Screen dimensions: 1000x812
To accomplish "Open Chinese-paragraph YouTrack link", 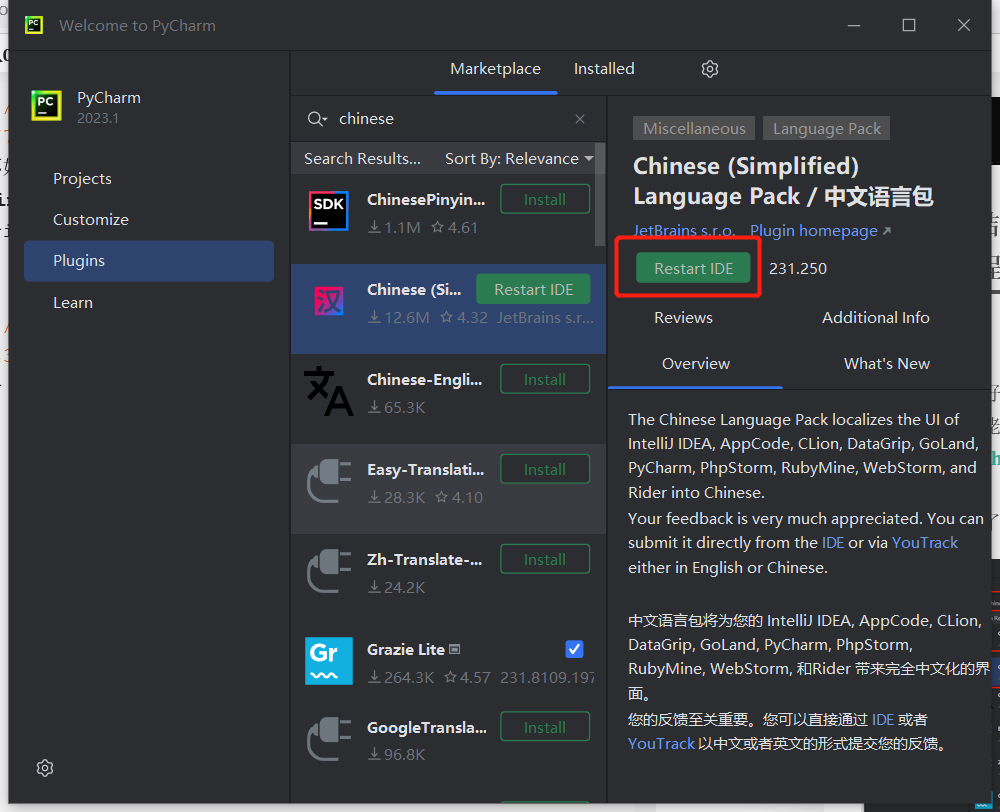I will pos(661,744).
